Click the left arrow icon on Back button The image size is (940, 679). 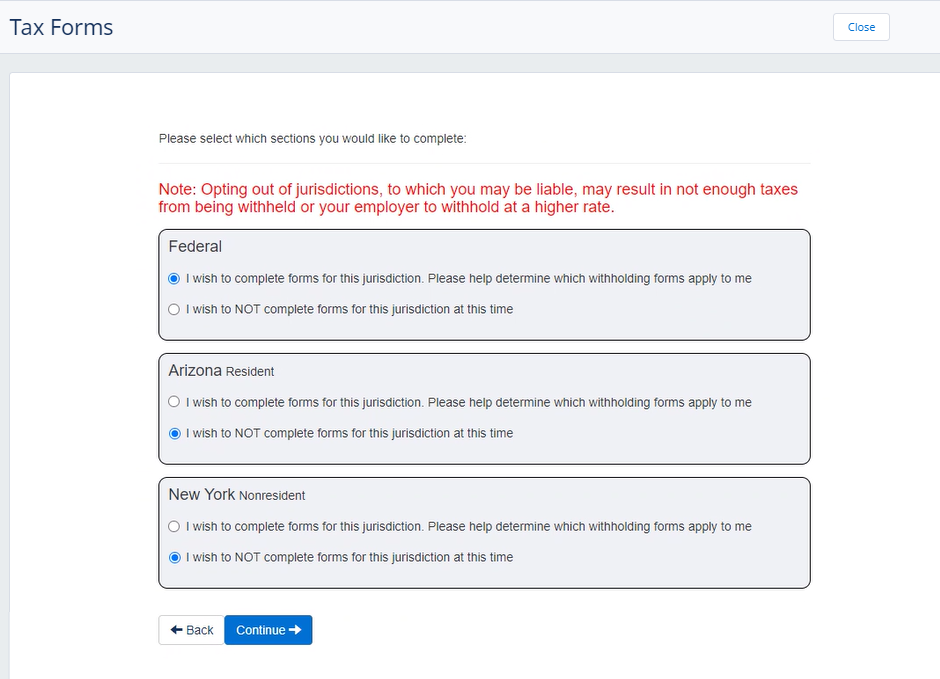176,630
